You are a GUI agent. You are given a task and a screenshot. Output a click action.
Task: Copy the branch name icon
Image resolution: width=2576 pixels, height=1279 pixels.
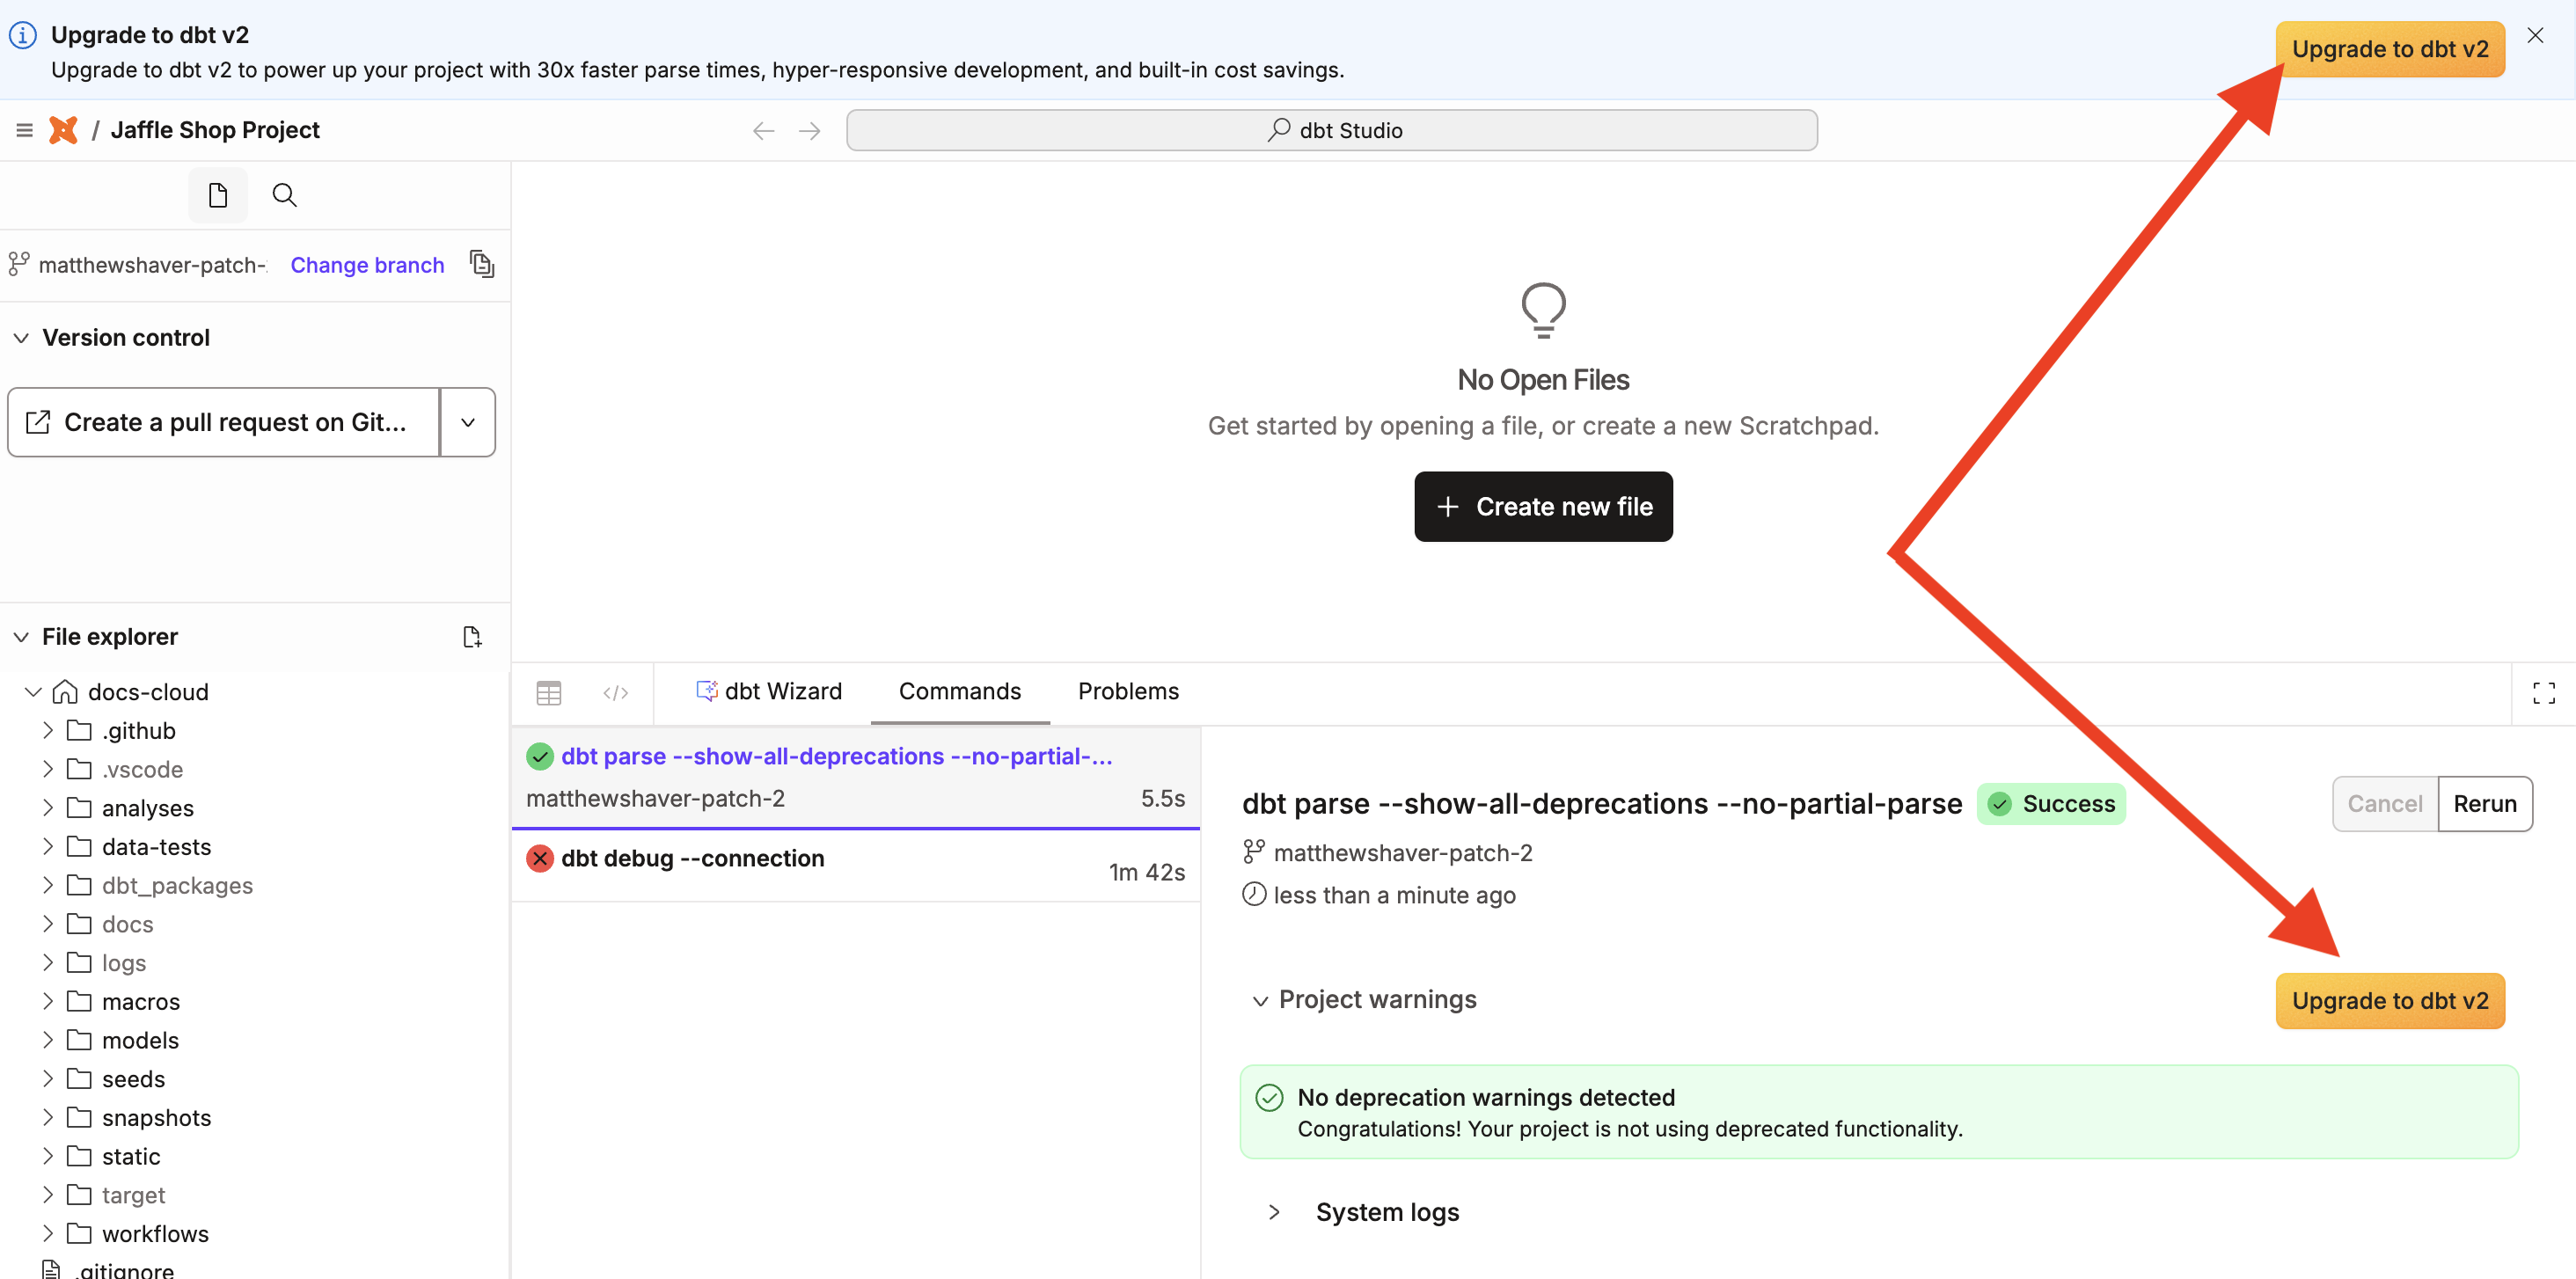pyautogui.click(x=482, y=264)
